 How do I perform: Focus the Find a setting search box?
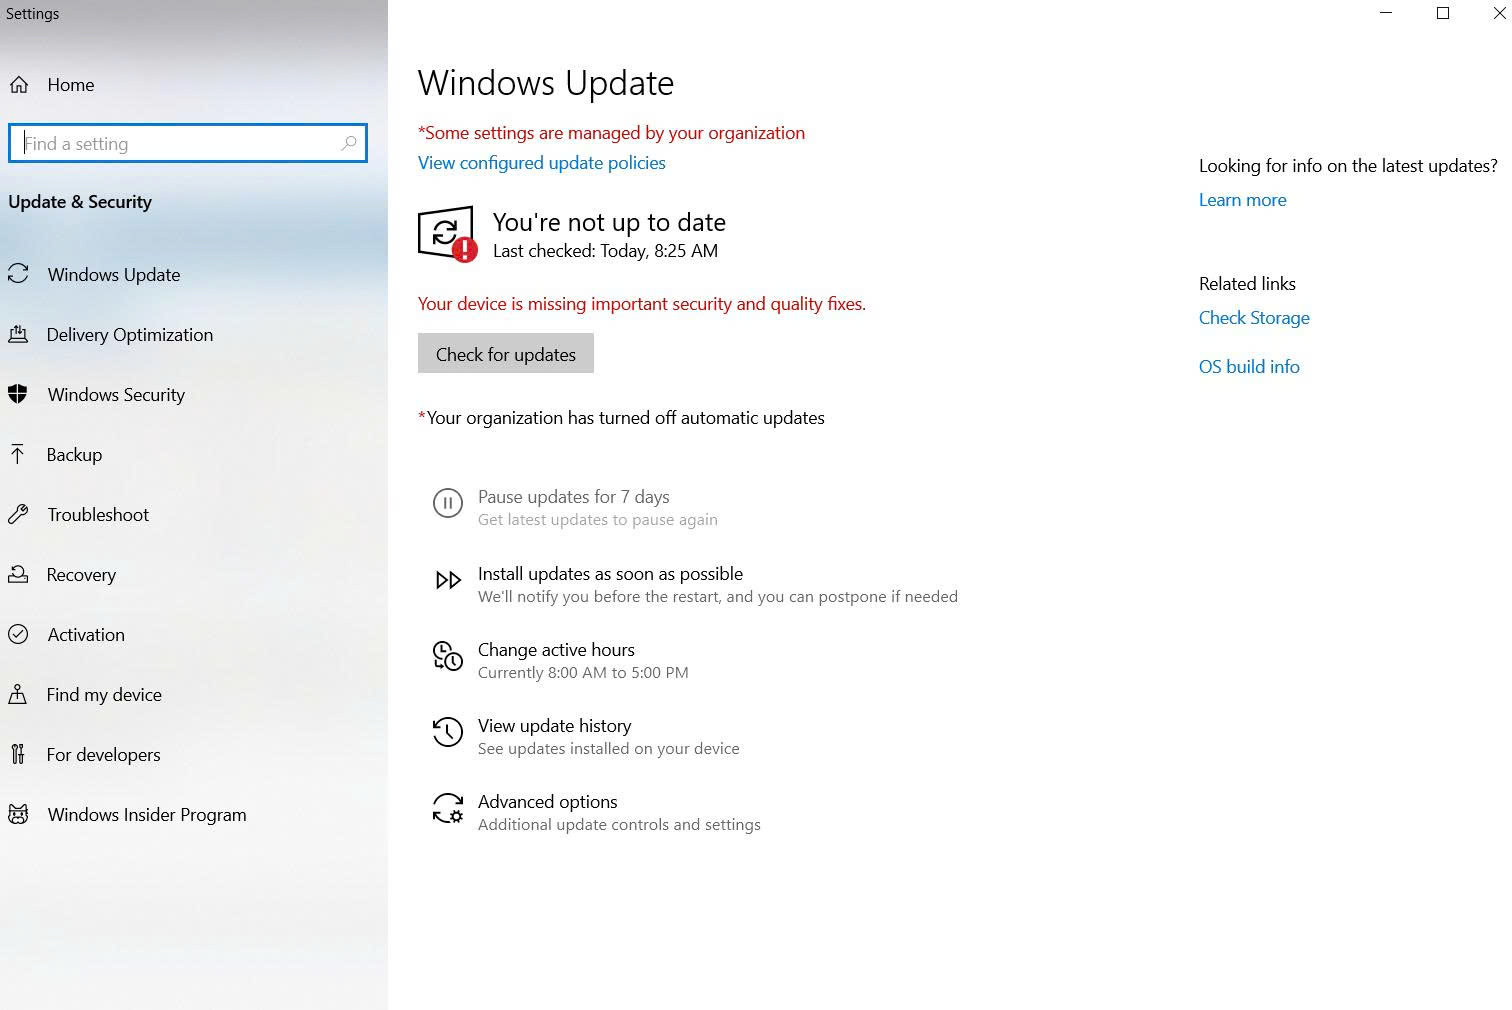click(x=180, y=143)
